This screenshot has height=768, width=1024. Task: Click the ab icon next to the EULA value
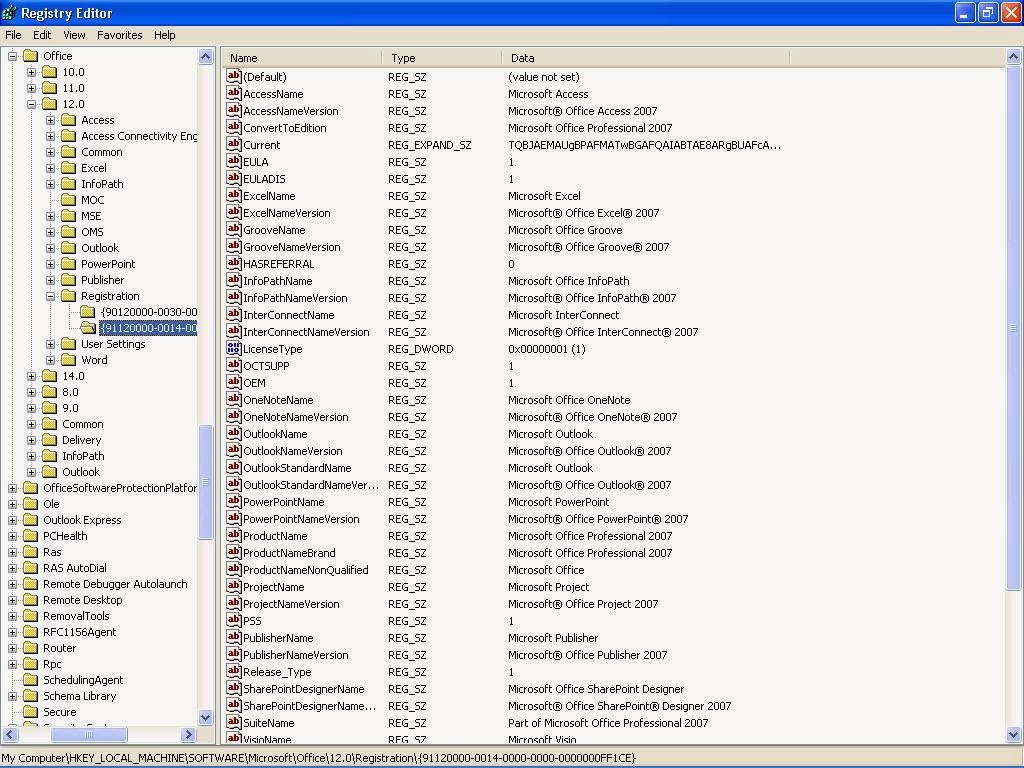click(234, 161)
